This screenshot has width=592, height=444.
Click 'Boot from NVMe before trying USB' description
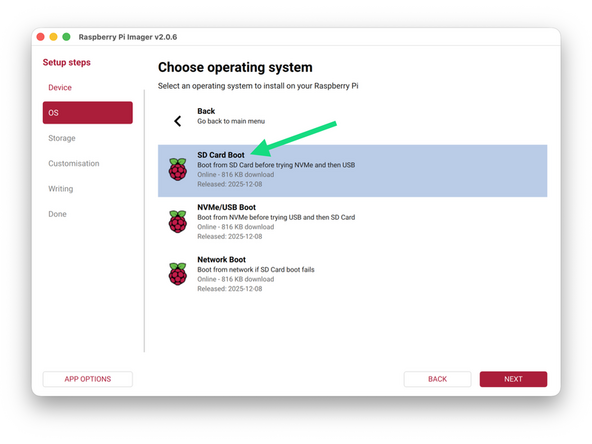coord(276,217)
